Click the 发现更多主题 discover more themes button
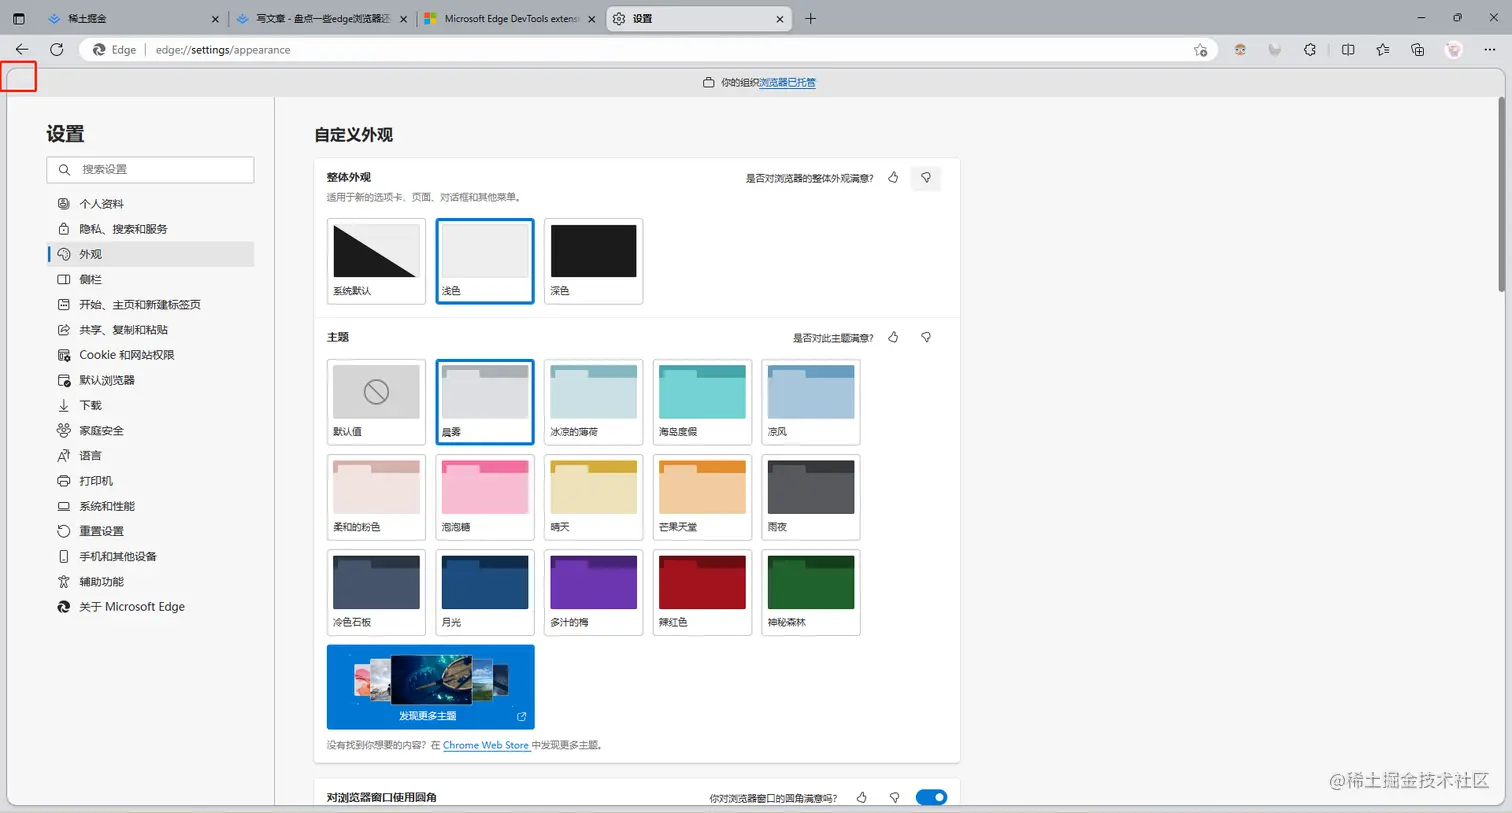This screenshot has height=813, width=1512. tap(430, 687)
